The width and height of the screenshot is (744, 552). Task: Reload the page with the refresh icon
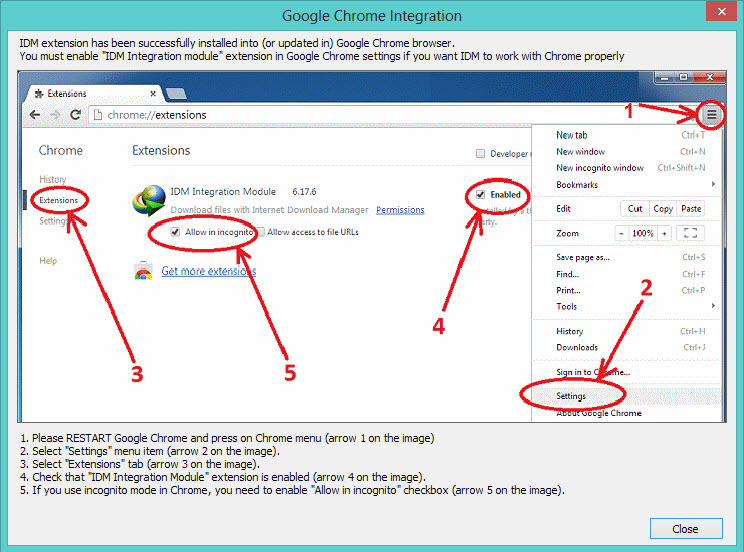tap(74, 115)
